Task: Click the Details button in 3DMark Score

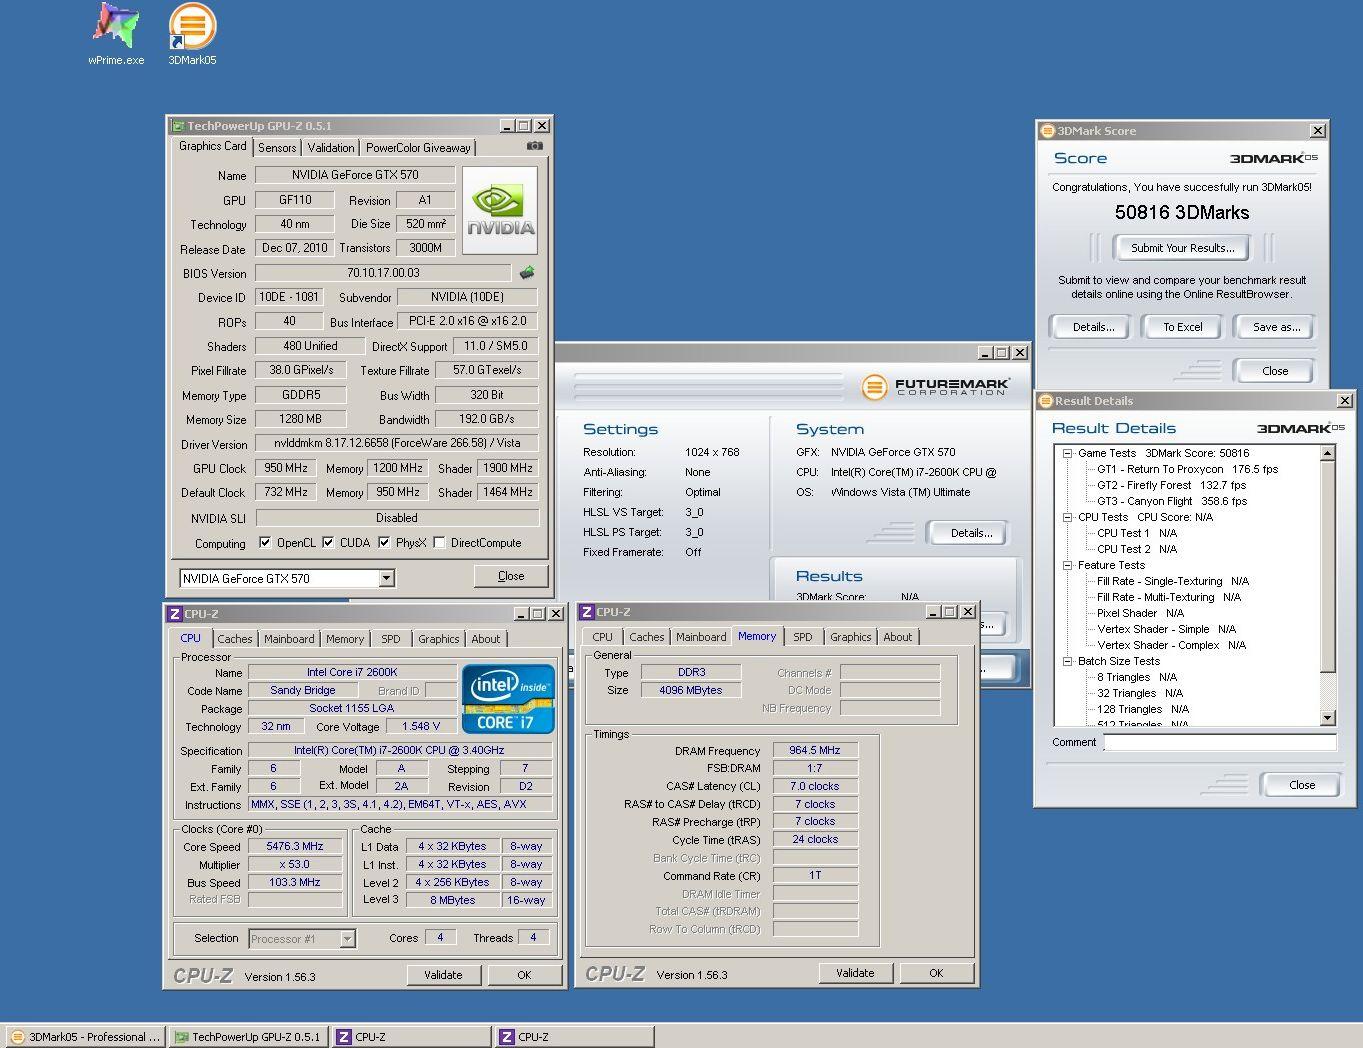Action: click(1093, 327)
